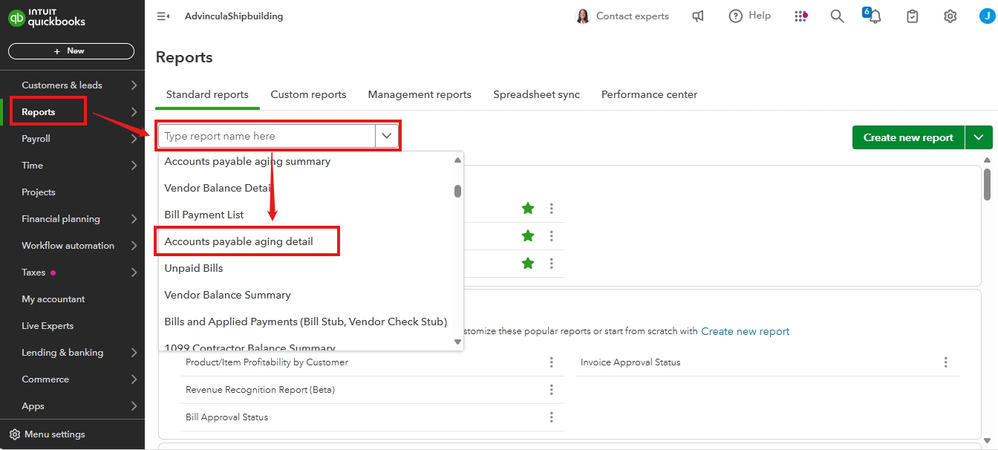This screenshot has height=450, width=998.
Task: Toggle the third green favorite star
Action: [x=528, y=263]
